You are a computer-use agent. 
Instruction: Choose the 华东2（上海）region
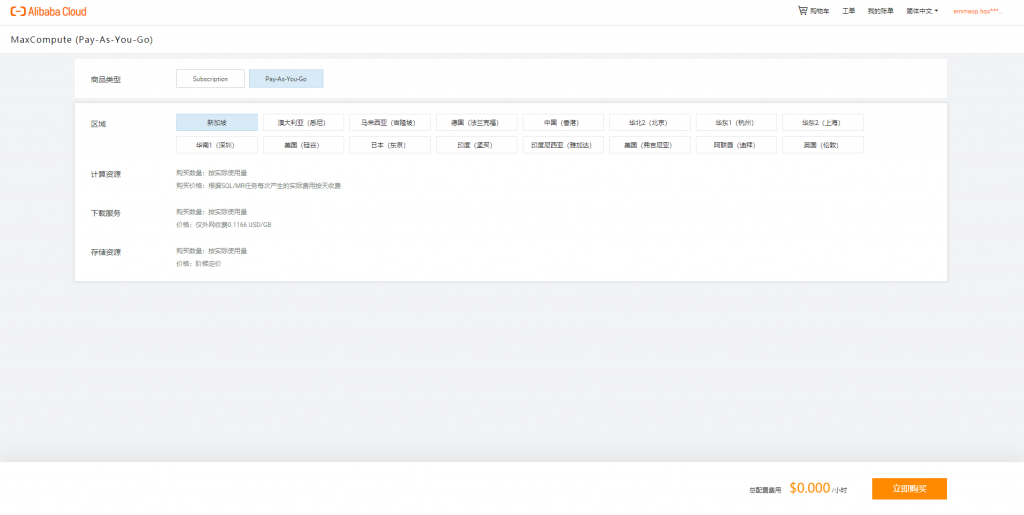[823, 122]
